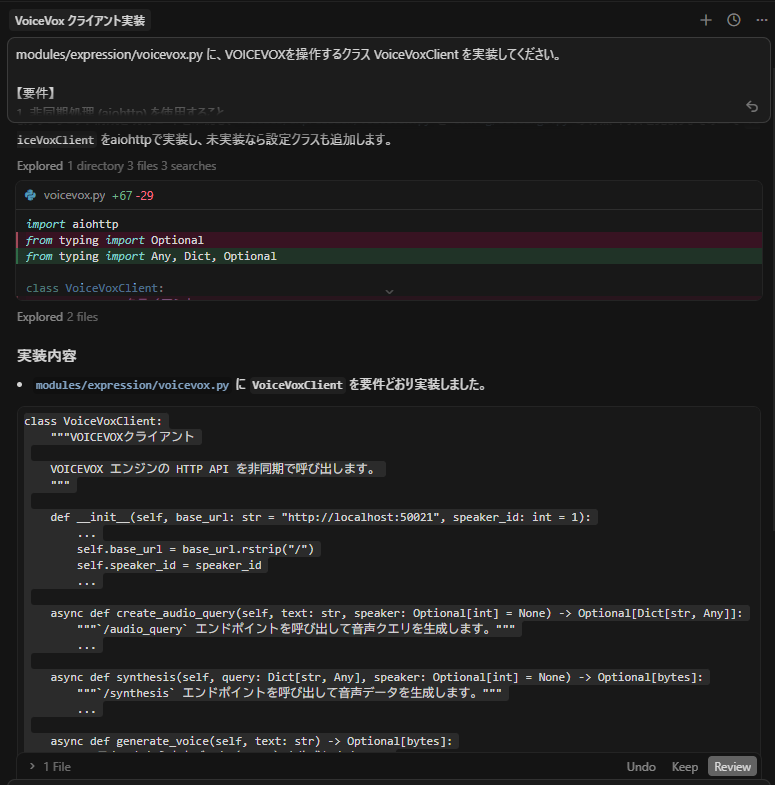Image resolution: width=775 pixels, height=785 pixels.
Task: Click the green added import line in diff
Action: point(151,256)
